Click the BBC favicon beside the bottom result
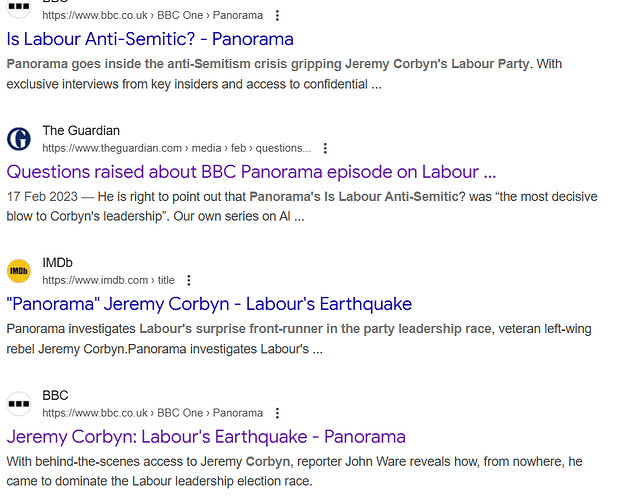The width and height of the screenshot is (632, 500). [19, 404]
